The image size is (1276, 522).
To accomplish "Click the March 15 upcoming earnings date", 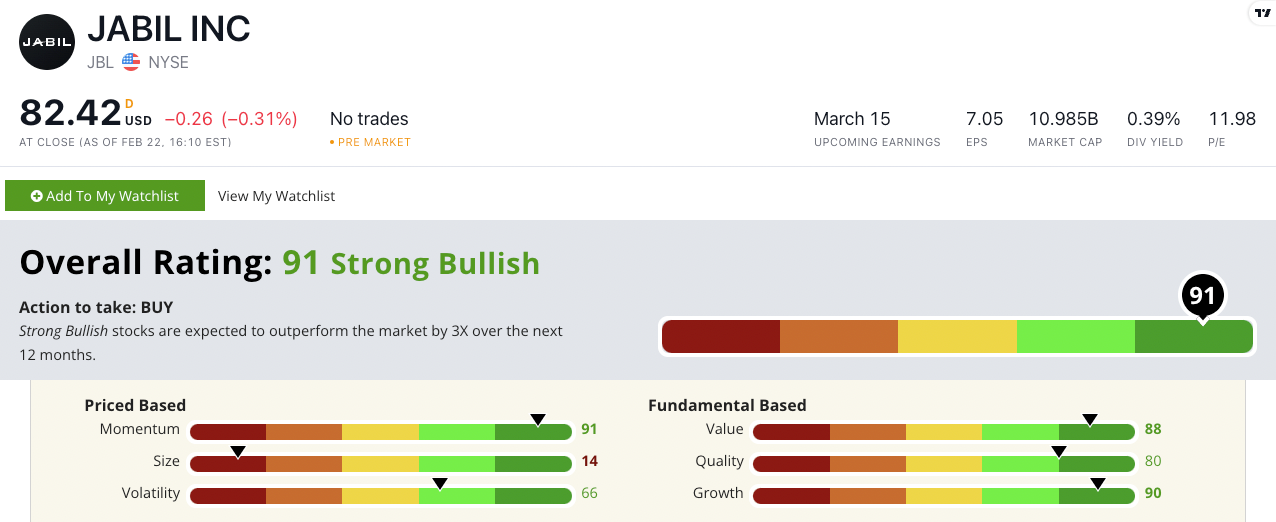I will tap(852, 119).
